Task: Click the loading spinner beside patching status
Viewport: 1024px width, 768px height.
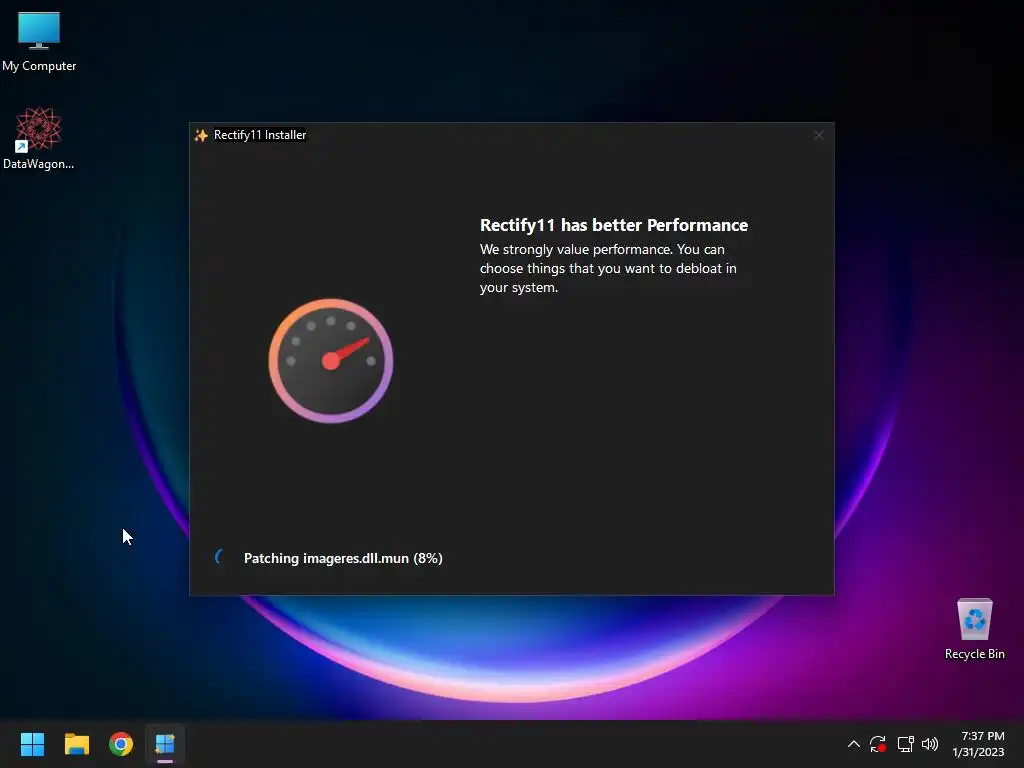Action: tap(220, 557)
